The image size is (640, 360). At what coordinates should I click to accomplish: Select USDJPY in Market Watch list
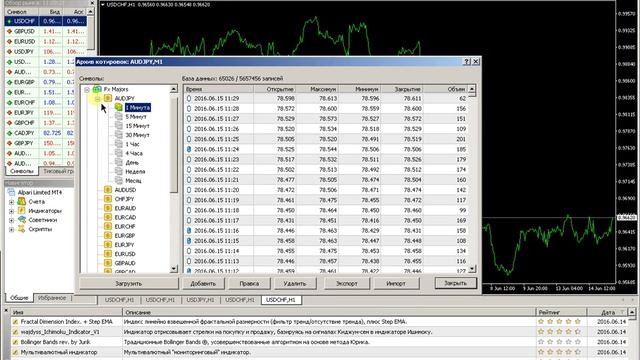[x=46, y=51]
